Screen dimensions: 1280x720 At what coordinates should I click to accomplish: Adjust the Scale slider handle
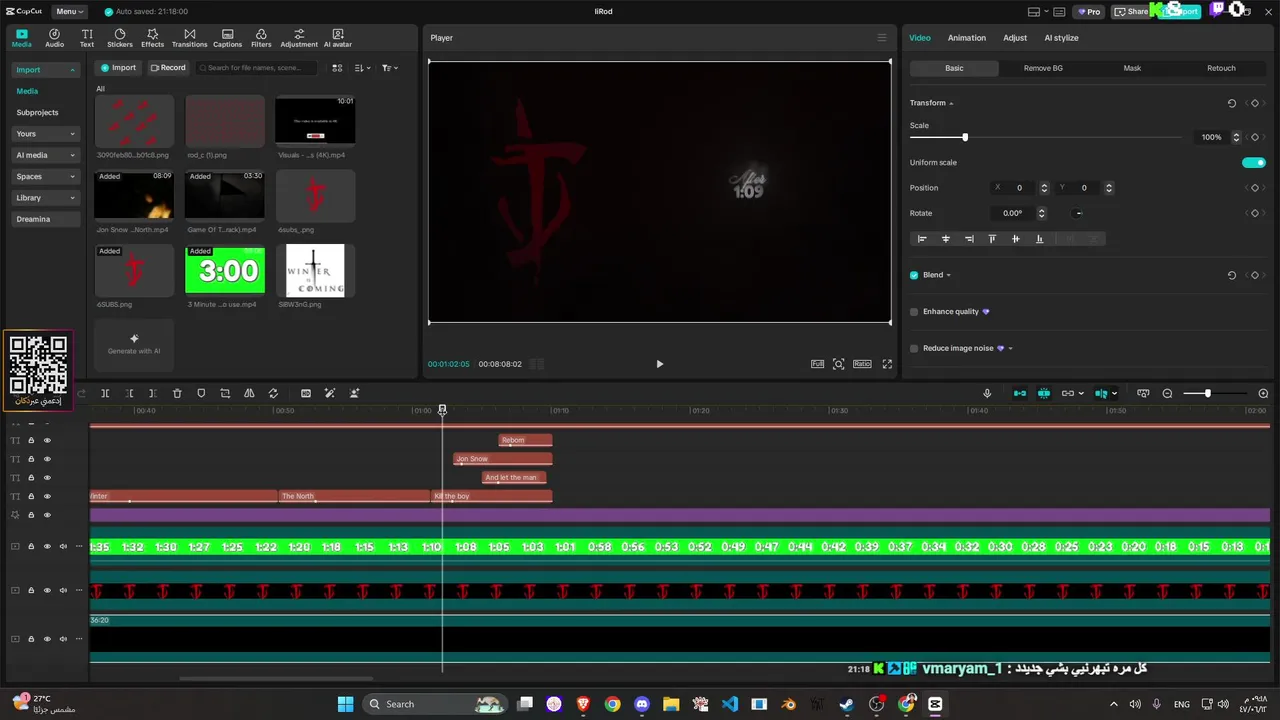point(965,137)
